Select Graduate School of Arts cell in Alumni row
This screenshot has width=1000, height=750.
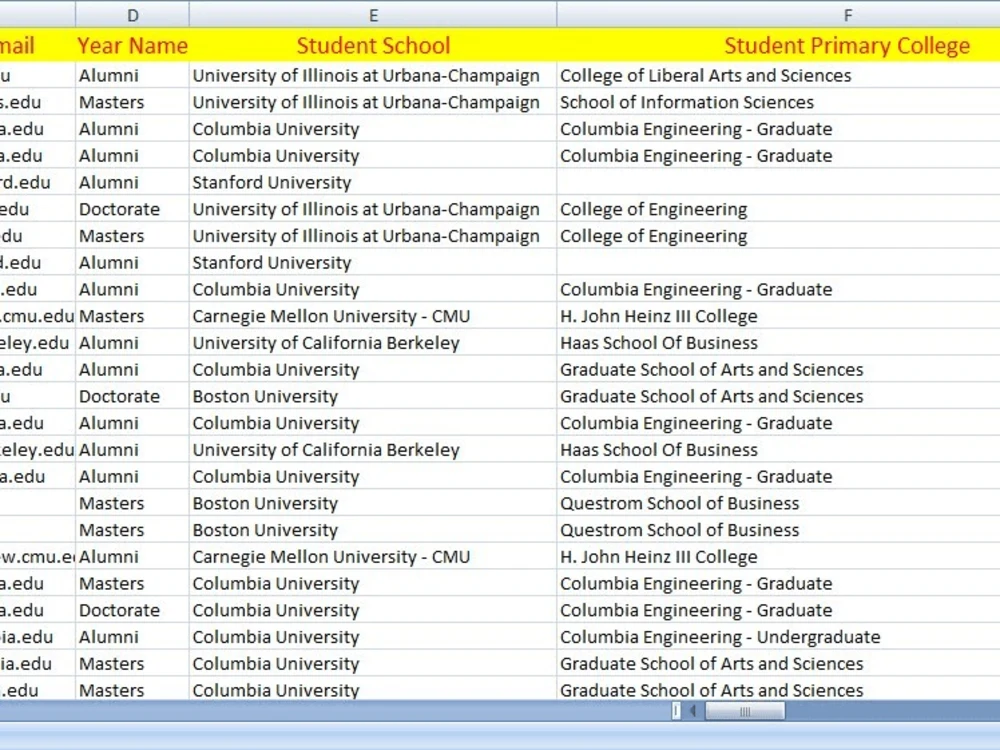click(x=778, y=369)
